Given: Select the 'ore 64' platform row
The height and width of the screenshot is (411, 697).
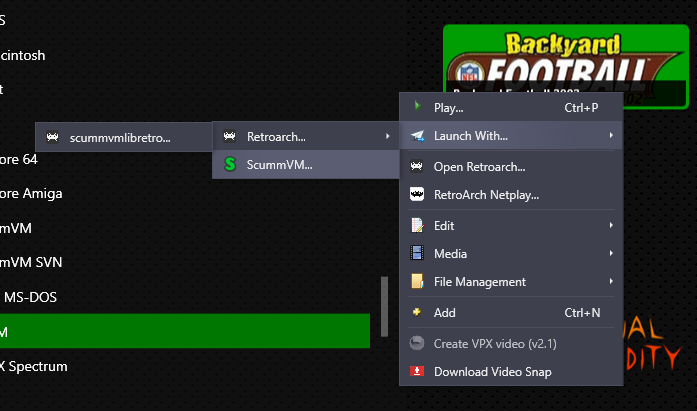Looking at the screenshot, I should pos(185,159).
